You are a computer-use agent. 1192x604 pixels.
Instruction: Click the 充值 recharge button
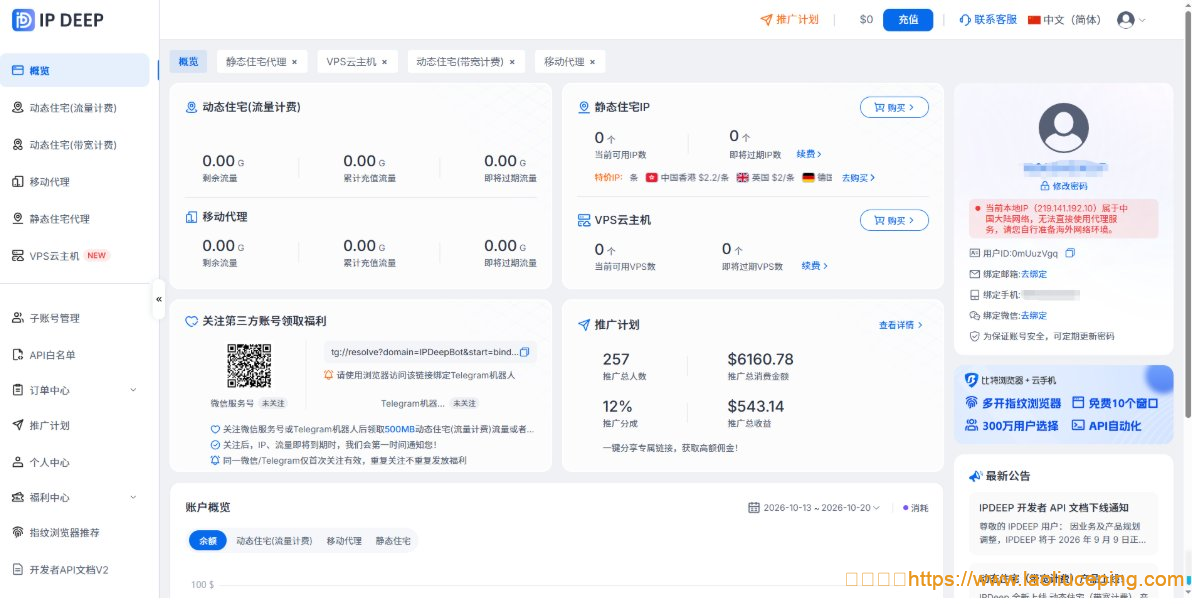pyautogui.click(x=908, y=20)
